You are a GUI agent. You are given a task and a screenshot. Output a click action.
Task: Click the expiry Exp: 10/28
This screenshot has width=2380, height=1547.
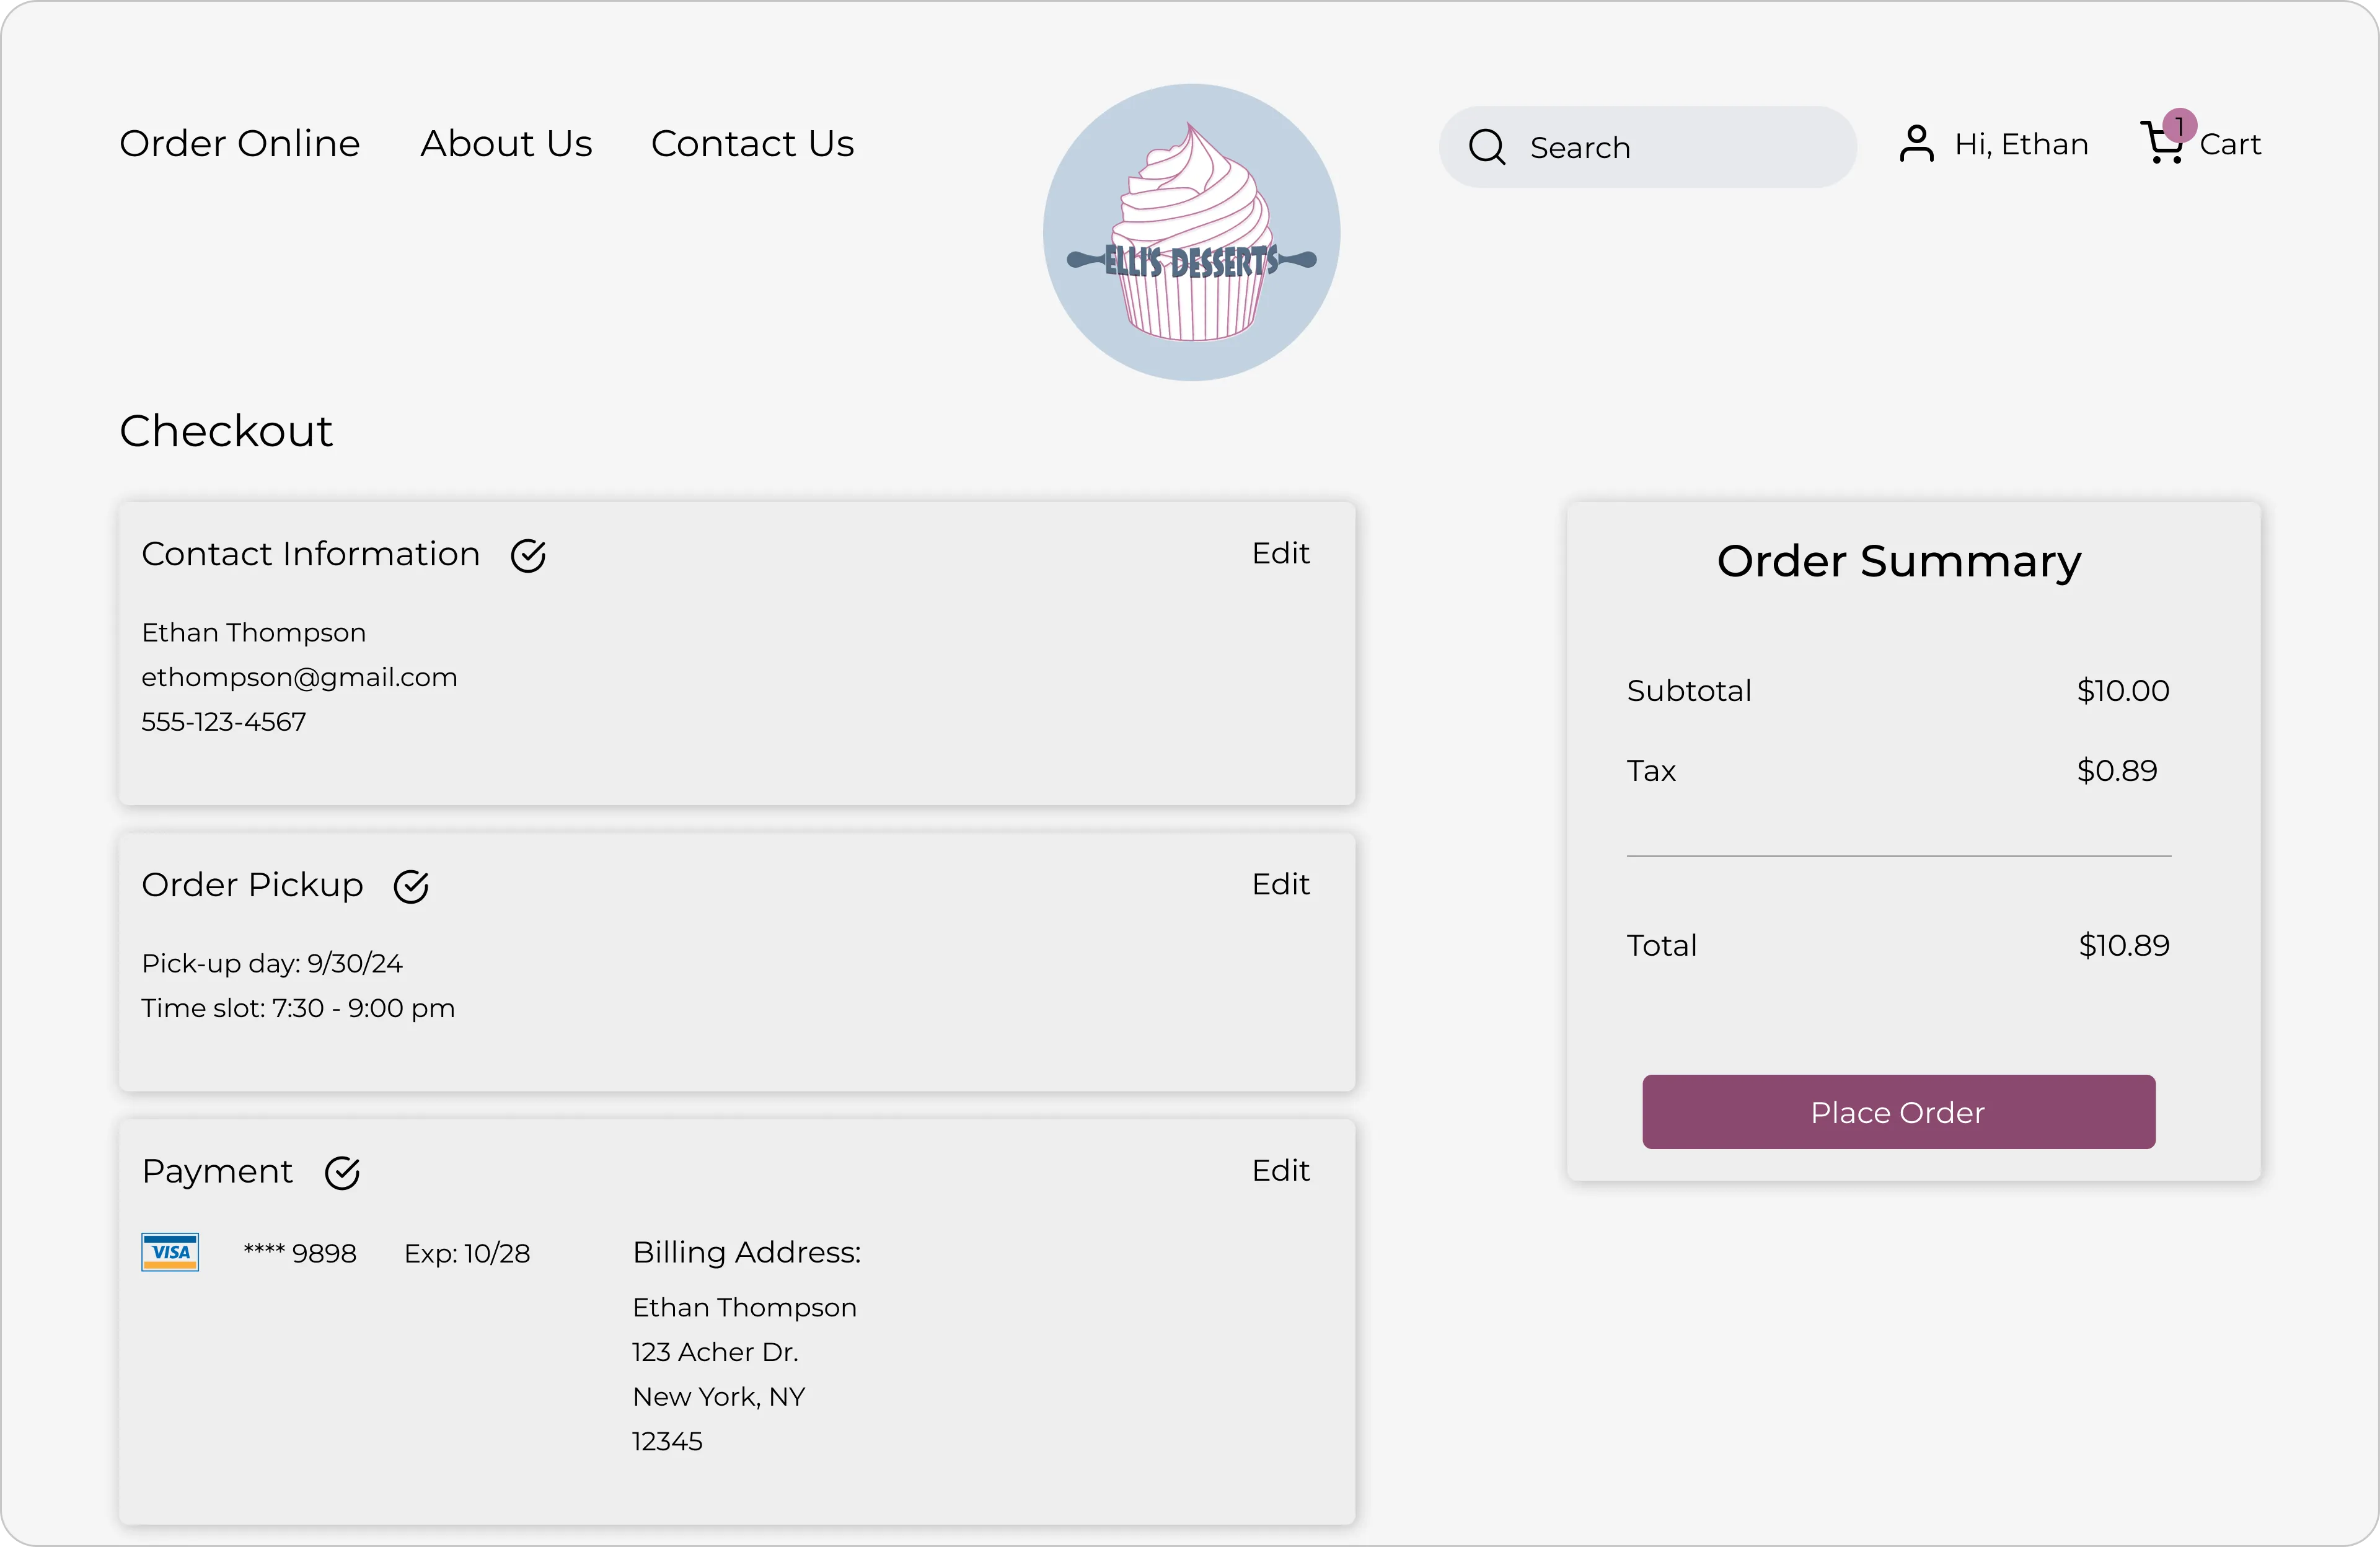click(x=467, y=1253)
